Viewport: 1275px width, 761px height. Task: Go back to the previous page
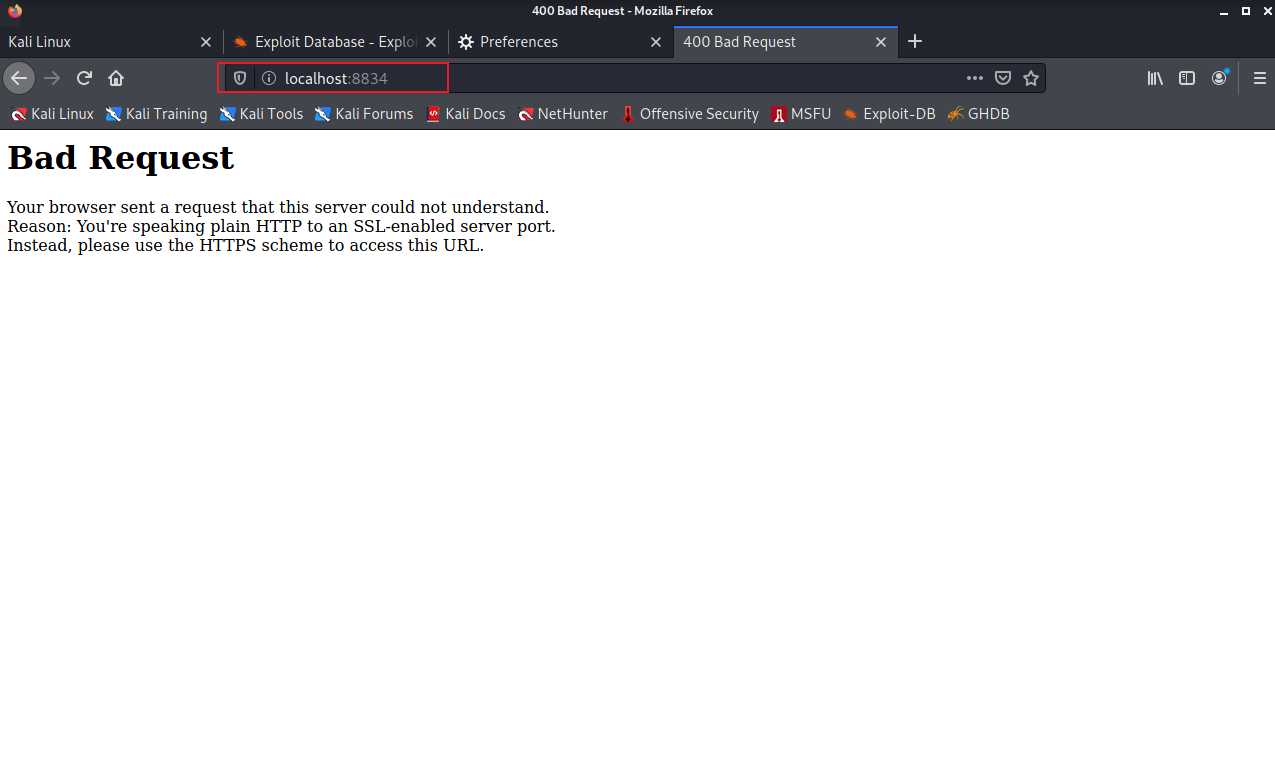(x=19, y=78)
